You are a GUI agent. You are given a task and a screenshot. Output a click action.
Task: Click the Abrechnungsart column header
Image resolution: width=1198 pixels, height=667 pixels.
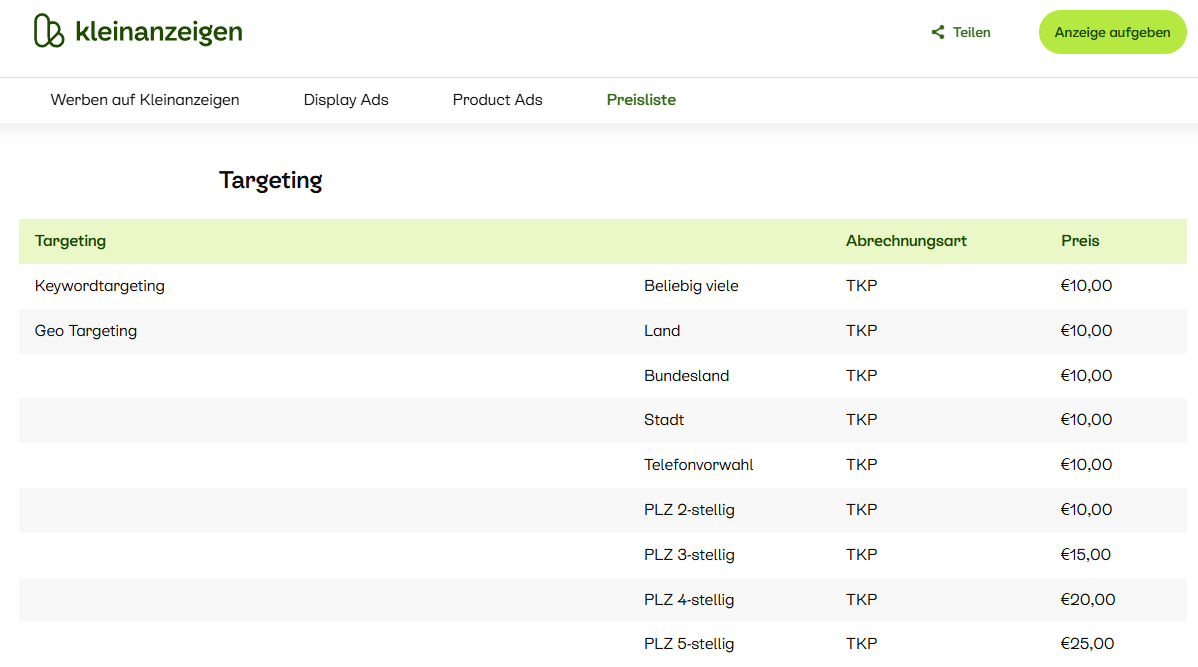click(906, 241)
